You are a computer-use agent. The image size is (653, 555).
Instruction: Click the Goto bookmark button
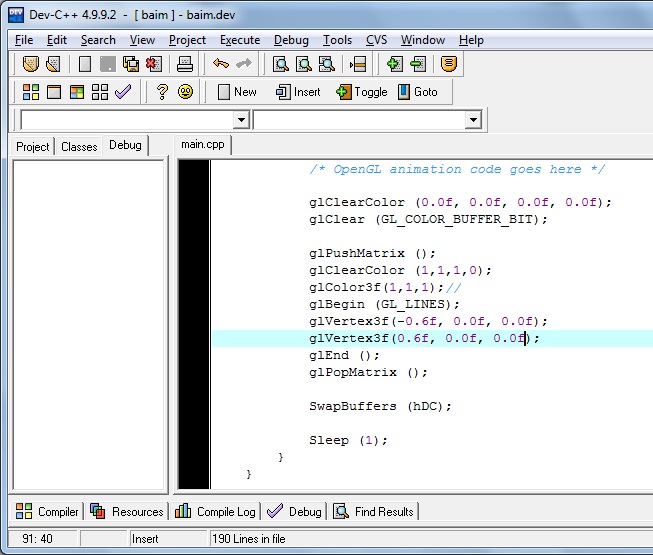[x=418, y=92]
